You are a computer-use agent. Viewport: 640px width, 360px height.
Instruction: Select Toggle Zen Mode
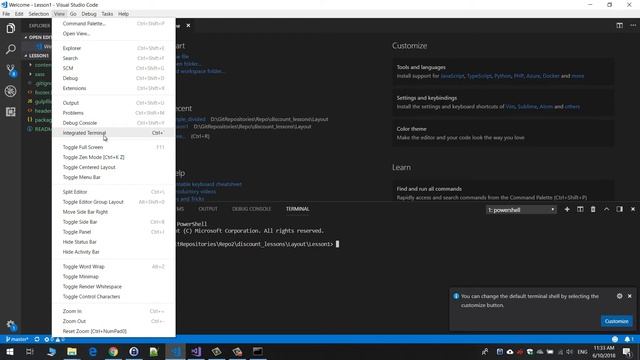[x=113, y=157]
